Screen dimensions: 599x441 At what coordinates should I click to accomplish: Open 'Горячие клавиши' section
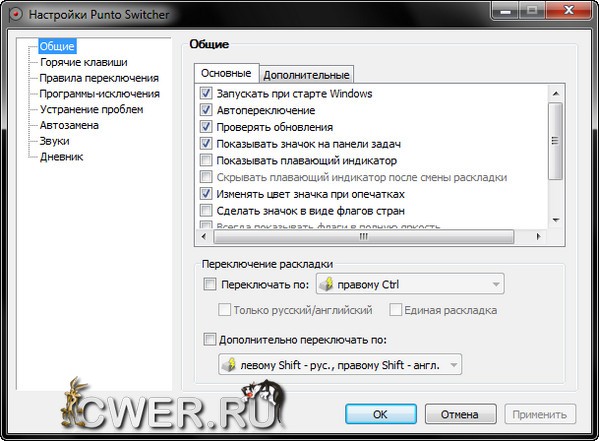tap(84, 62)
